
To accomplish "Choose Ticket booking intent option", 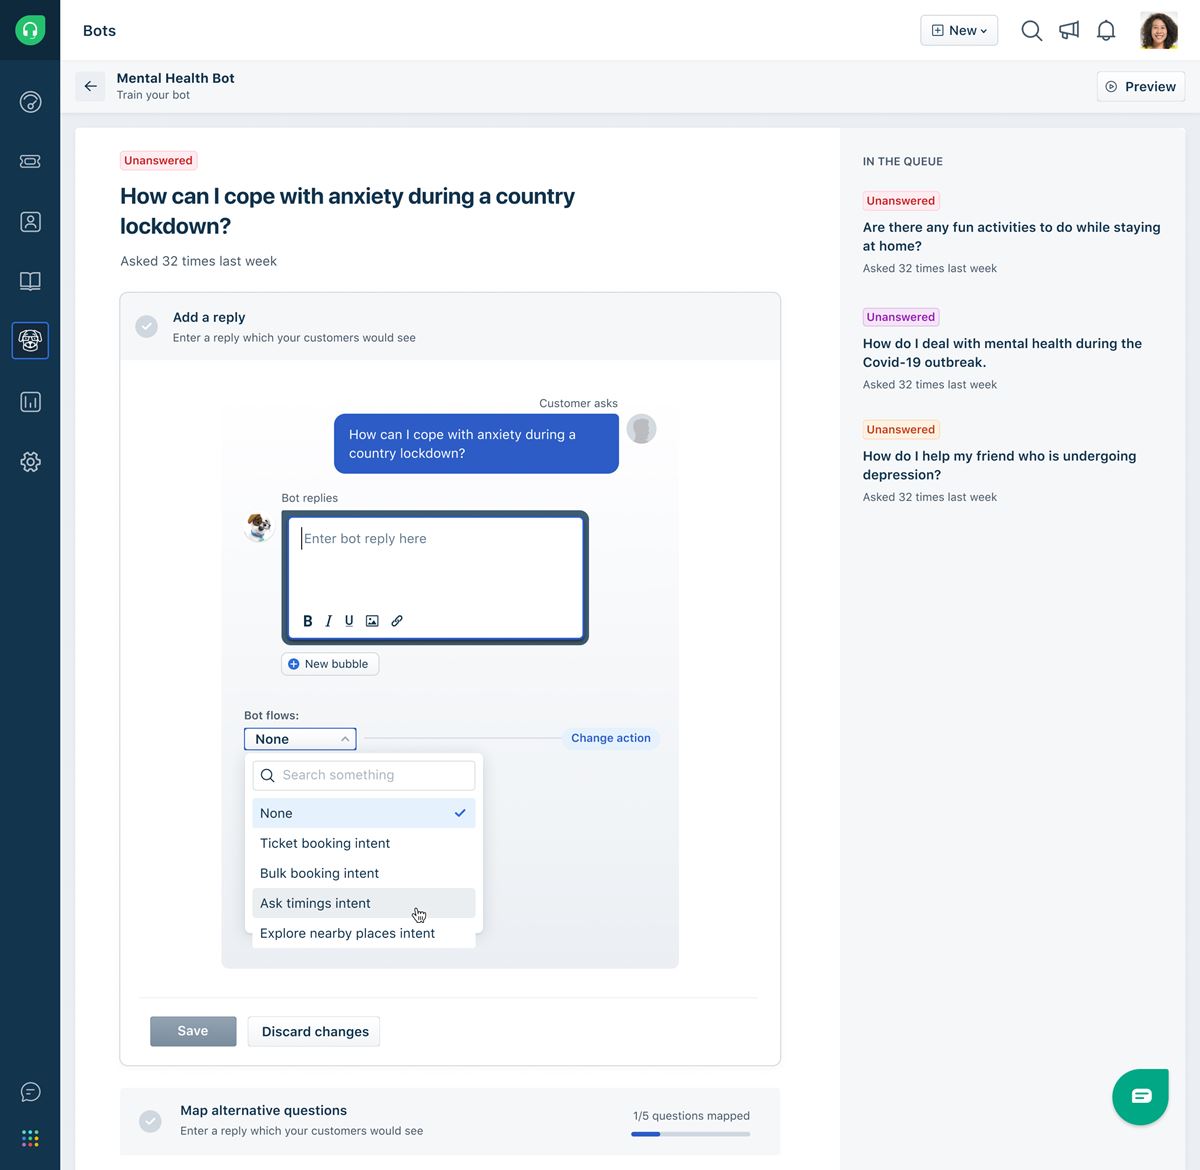I will point(325,843).
